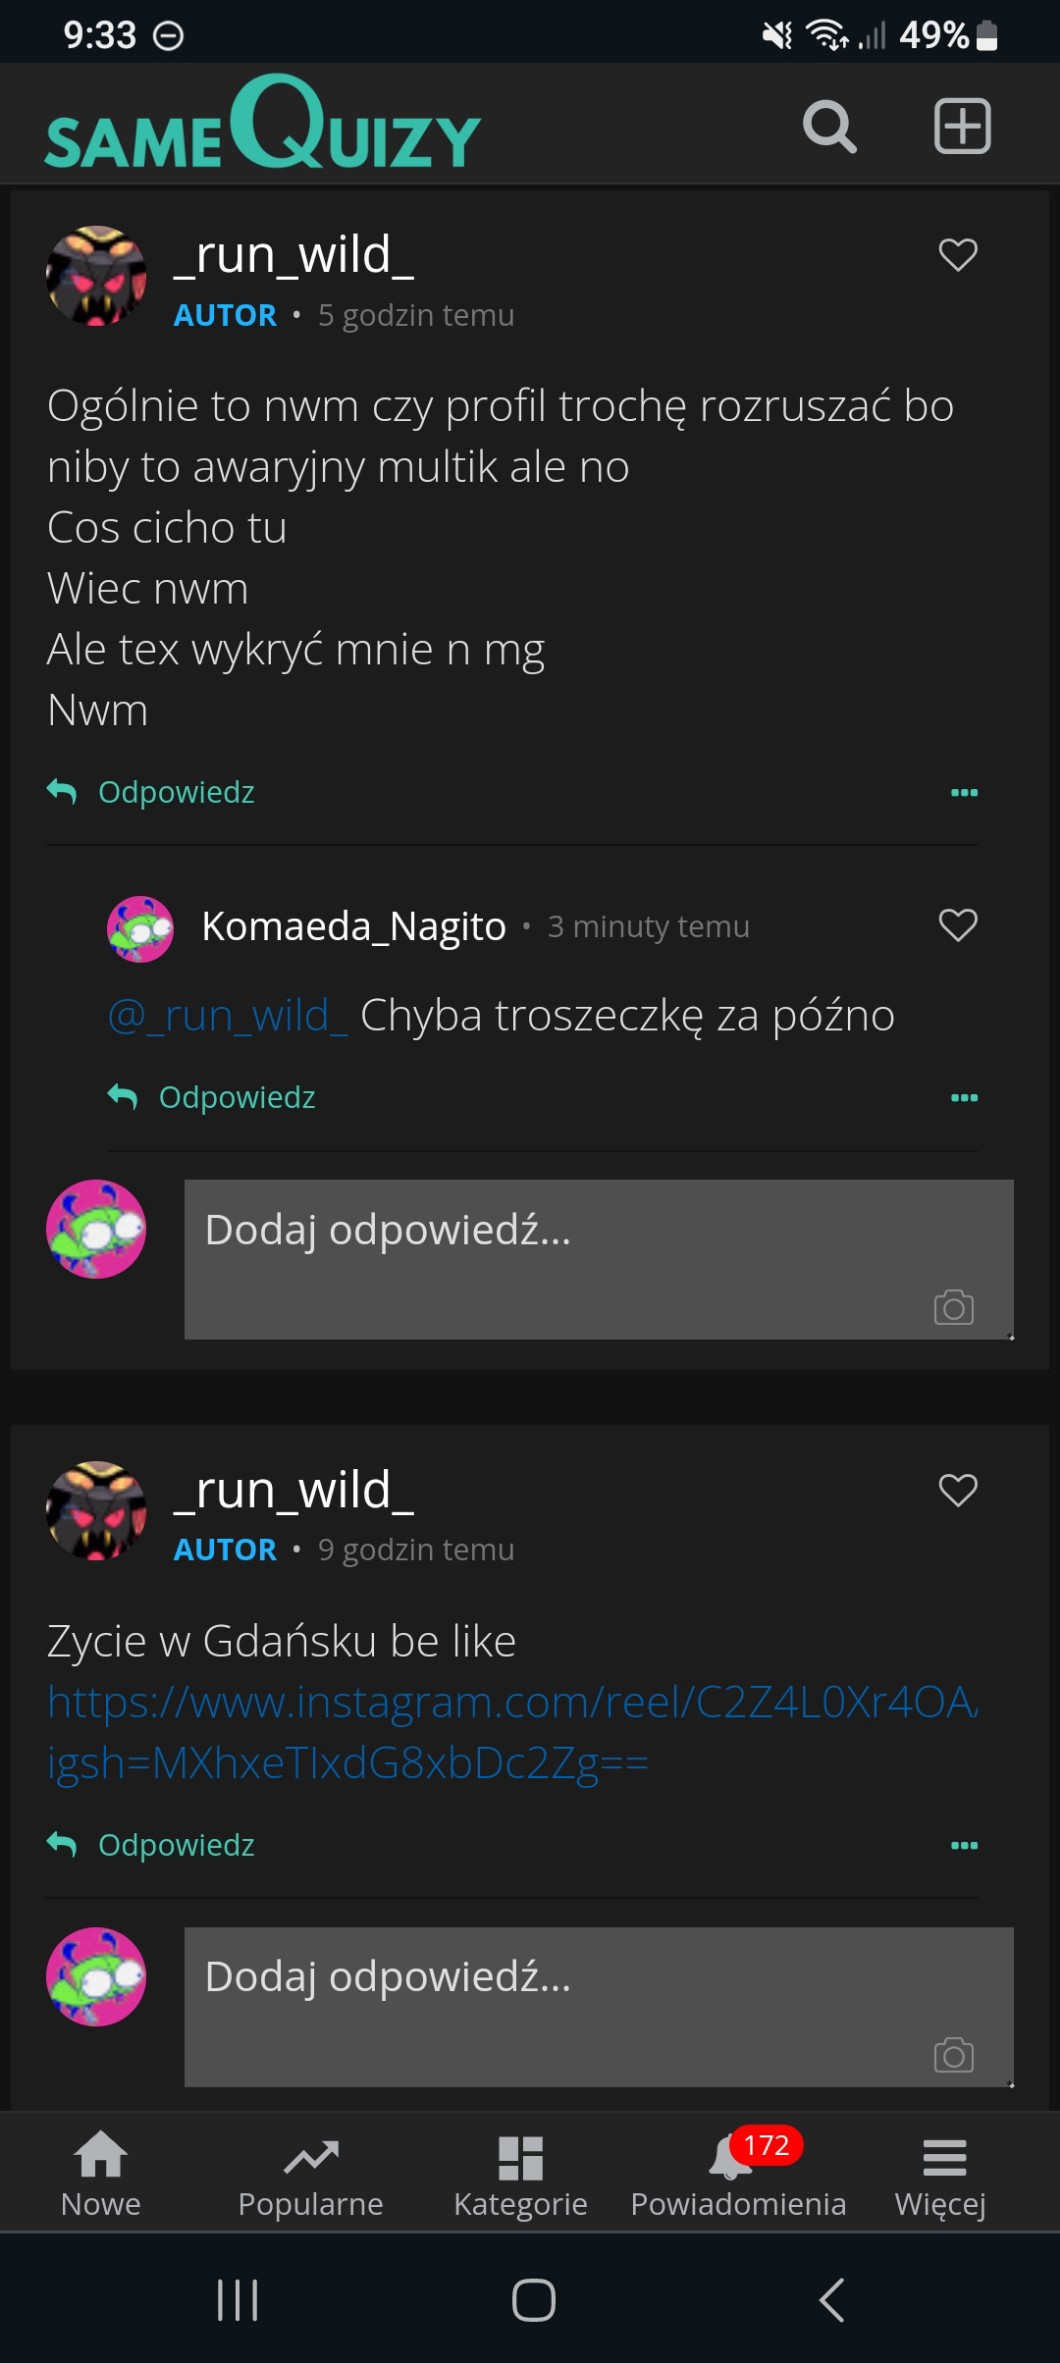Tap the create new post plus icon
1060x2363 pixels.
click(x=962, y=126)
